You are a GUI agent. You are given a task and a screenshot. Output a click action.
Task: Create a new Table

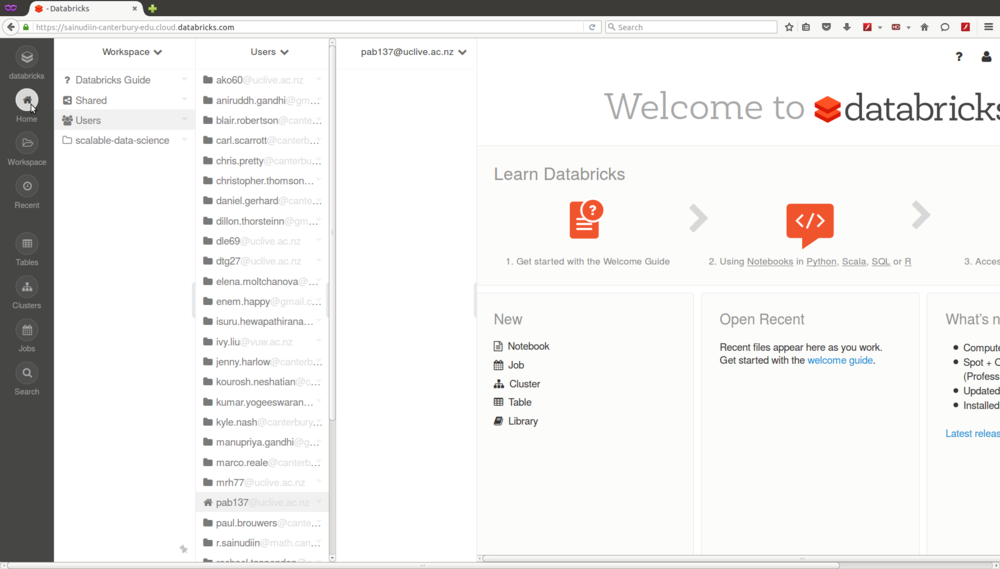pyautogui.click(x=513, y=403)
